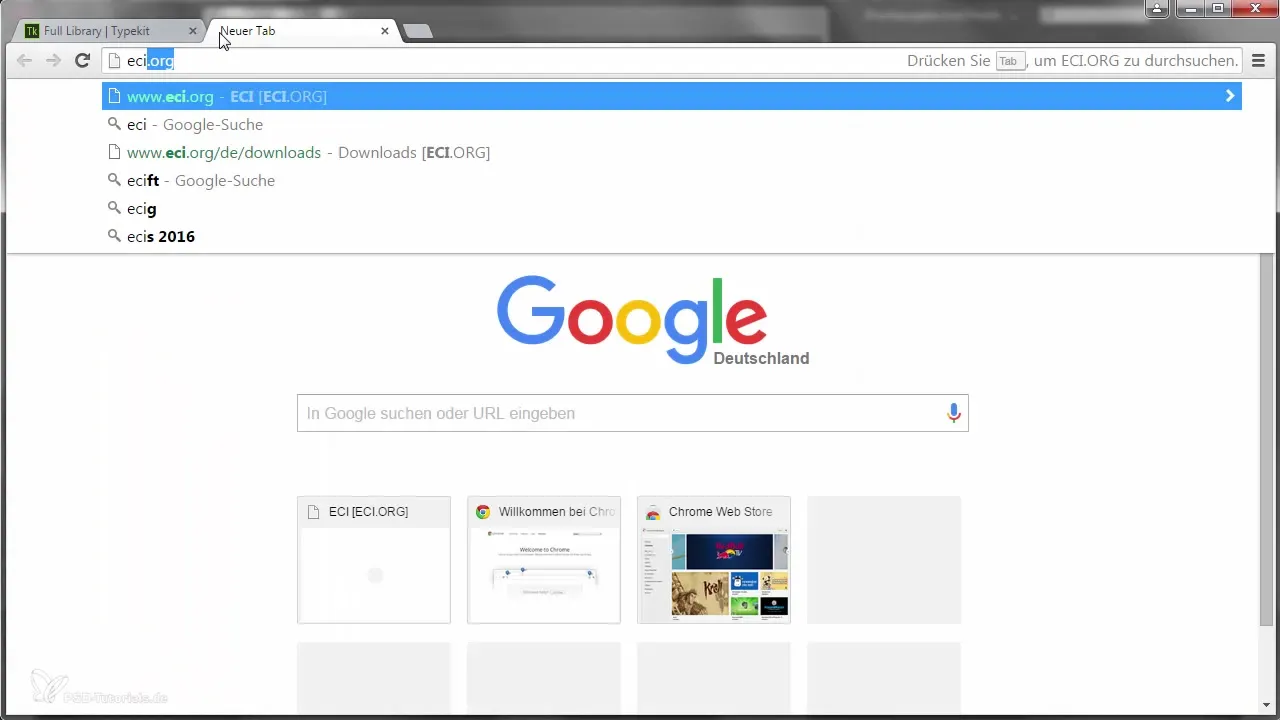Reload the page with the refresh icon
This screenshot has width=1280, height=720.
pyautogui.click(x=83, y=61)
